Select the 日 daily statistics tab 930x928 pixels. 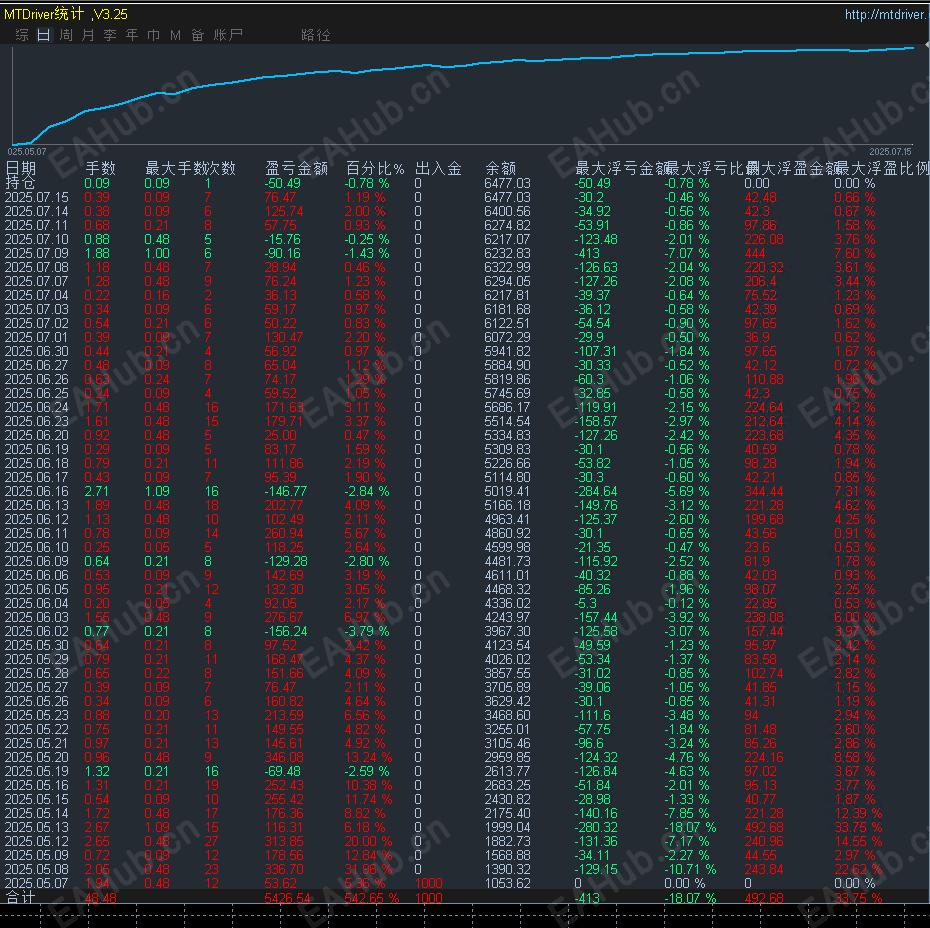coord(44,35)
